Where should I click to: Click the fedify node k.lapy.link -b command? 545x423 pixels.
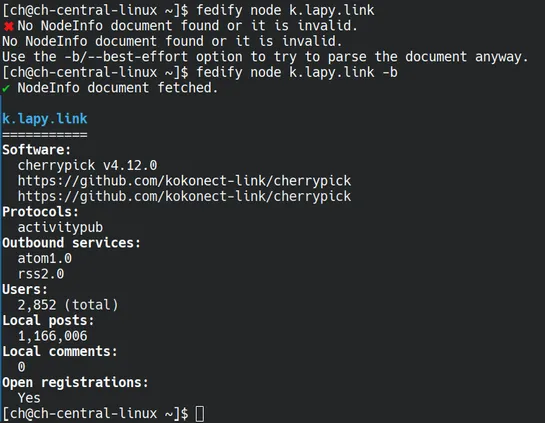[297, 72]
